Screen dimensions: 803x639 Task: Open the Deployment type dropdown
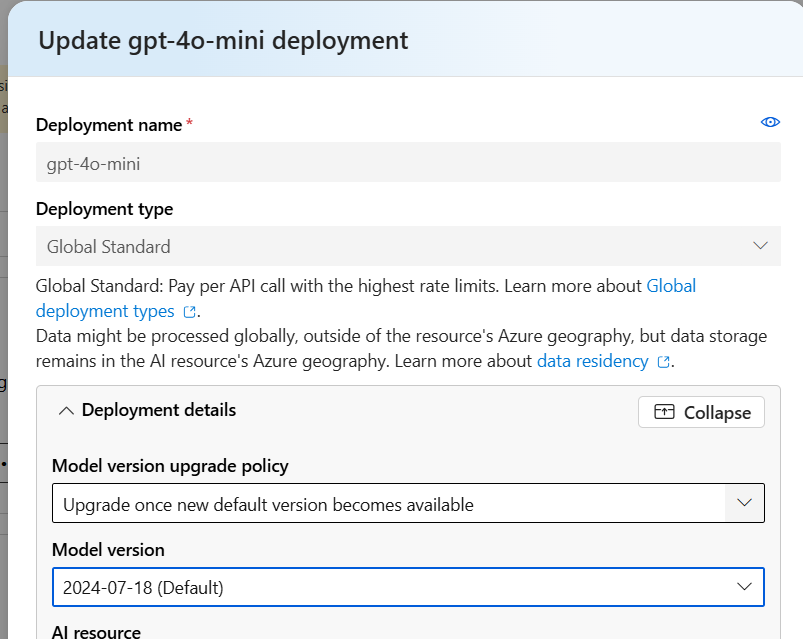point(408,246)
